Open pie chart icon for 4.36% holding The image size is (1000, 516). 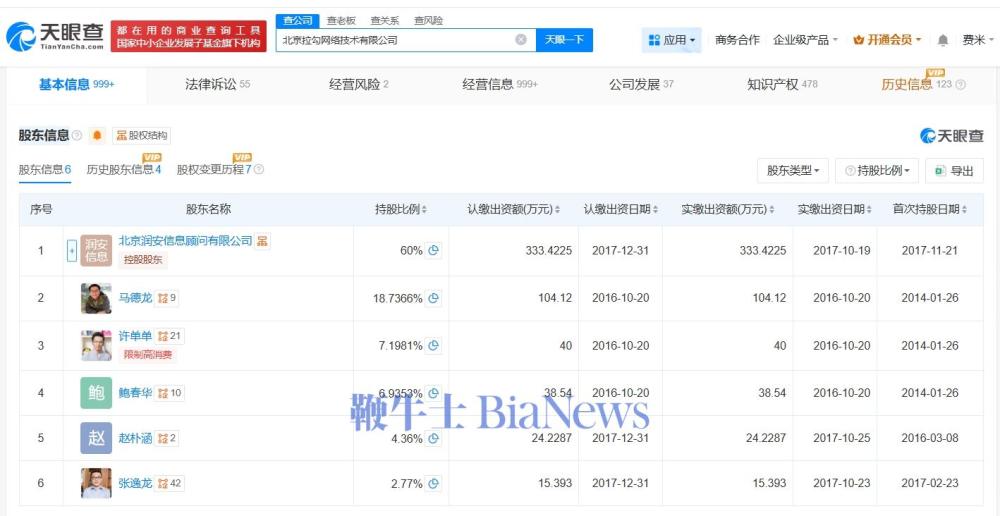[x=434, y=438]
